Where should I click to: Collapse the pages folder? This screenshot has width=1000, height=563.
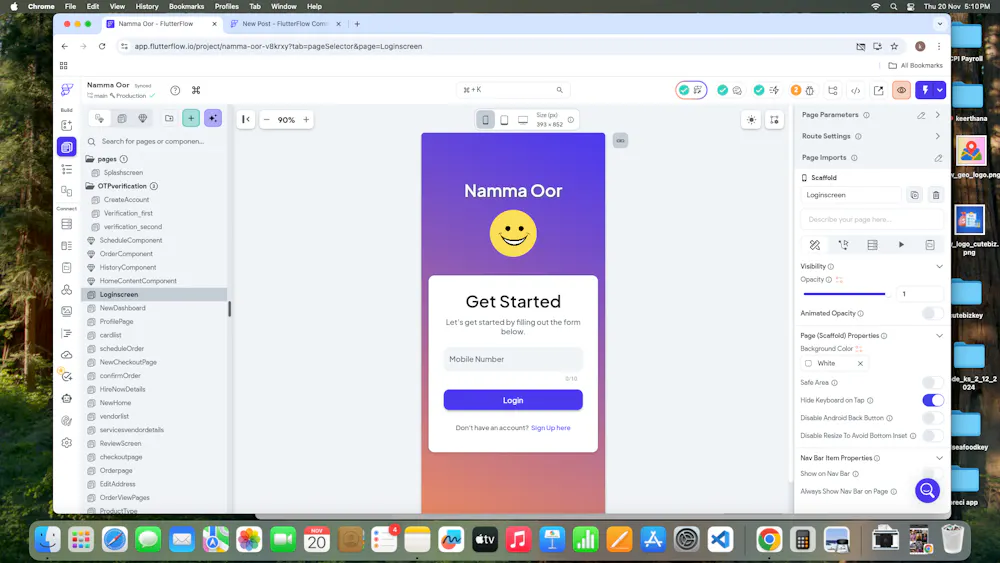click(90, 159)
